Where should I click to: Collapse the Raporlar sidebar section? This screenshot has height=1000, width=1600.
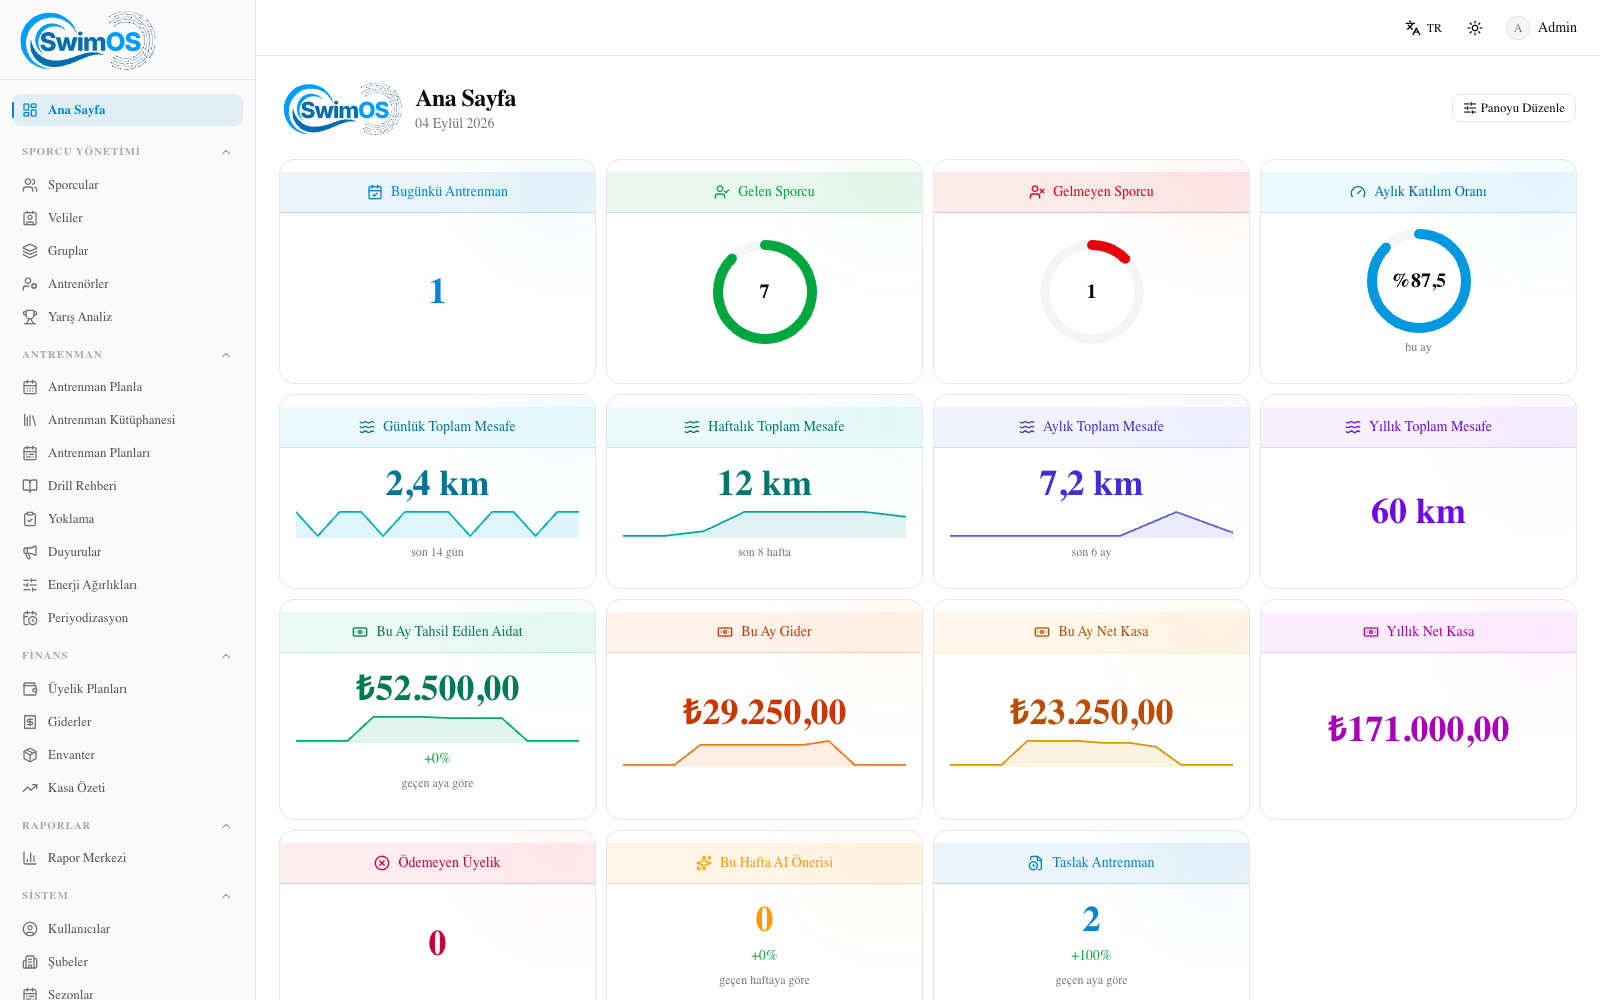[226, 826]
